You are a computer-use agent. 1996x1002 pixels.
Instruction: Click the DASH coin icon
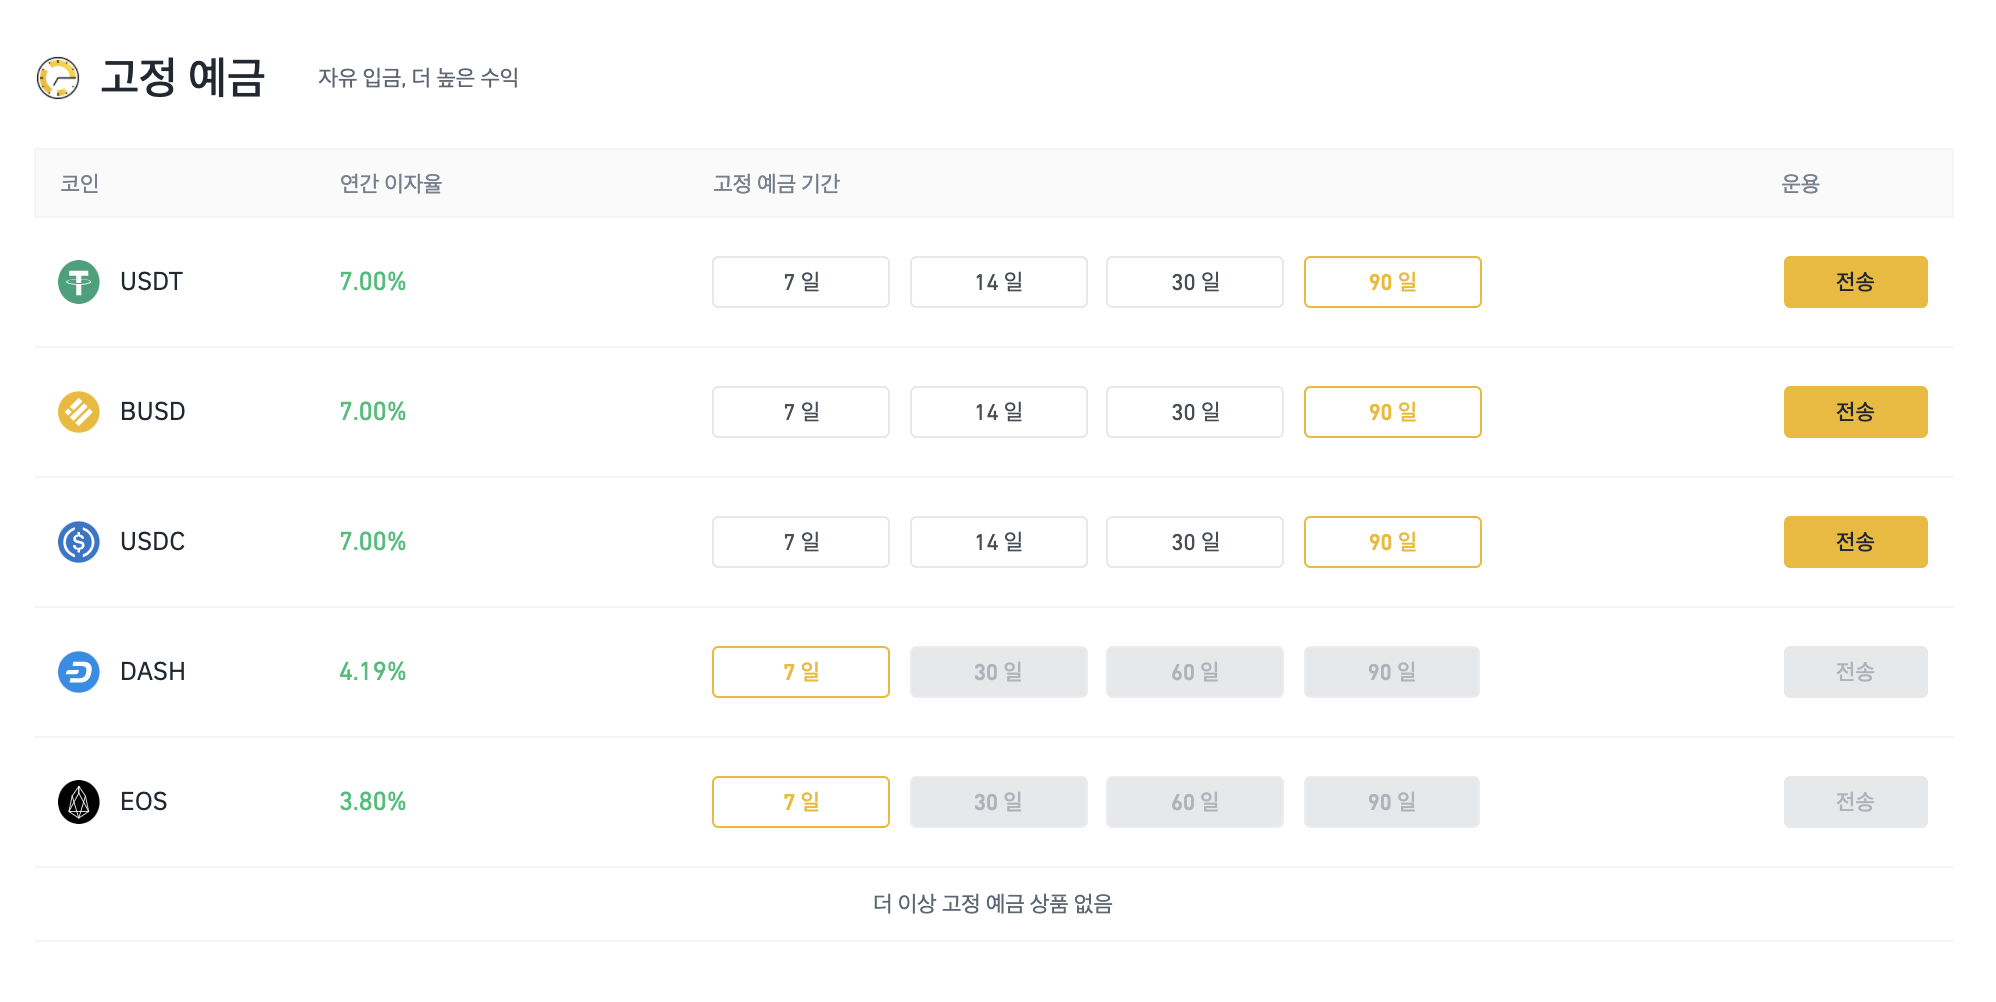(x=79, y=672)
